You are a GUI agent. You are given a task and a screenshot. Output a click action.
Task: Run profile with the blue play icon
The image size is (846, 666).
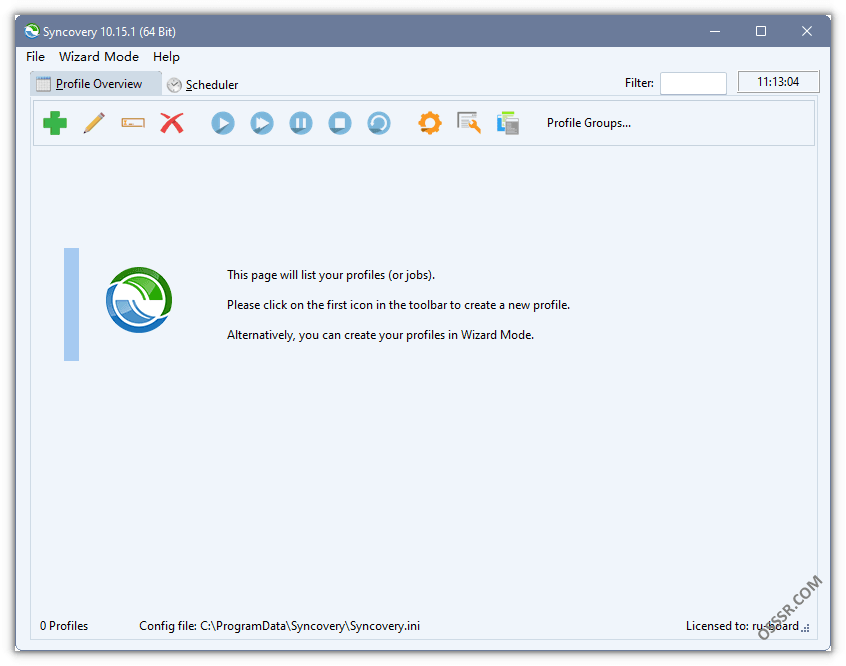[x=223, y=123]
